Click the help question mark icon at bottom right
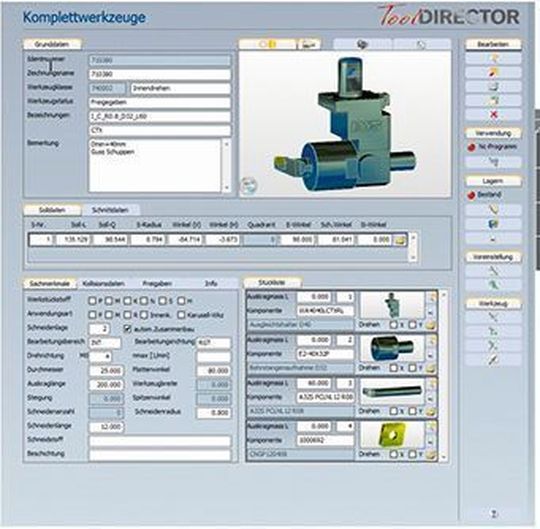Screen dimensions: 540x529 pos(494,514)
